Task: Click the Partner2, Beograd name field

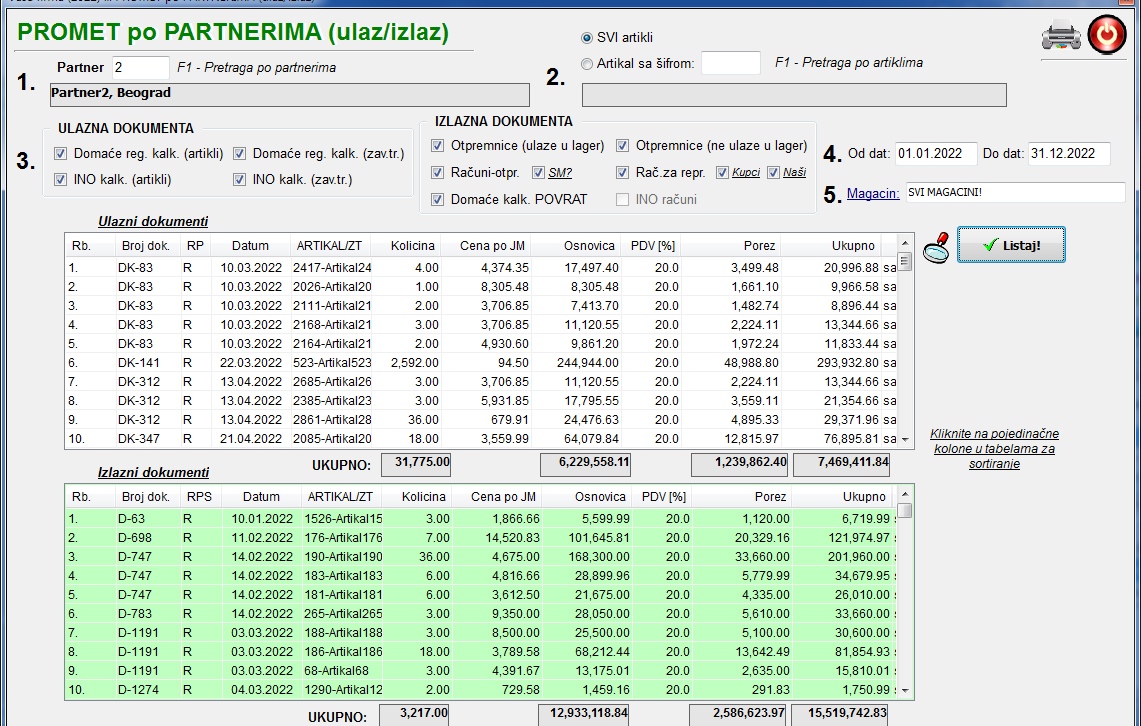Action: 290,95
